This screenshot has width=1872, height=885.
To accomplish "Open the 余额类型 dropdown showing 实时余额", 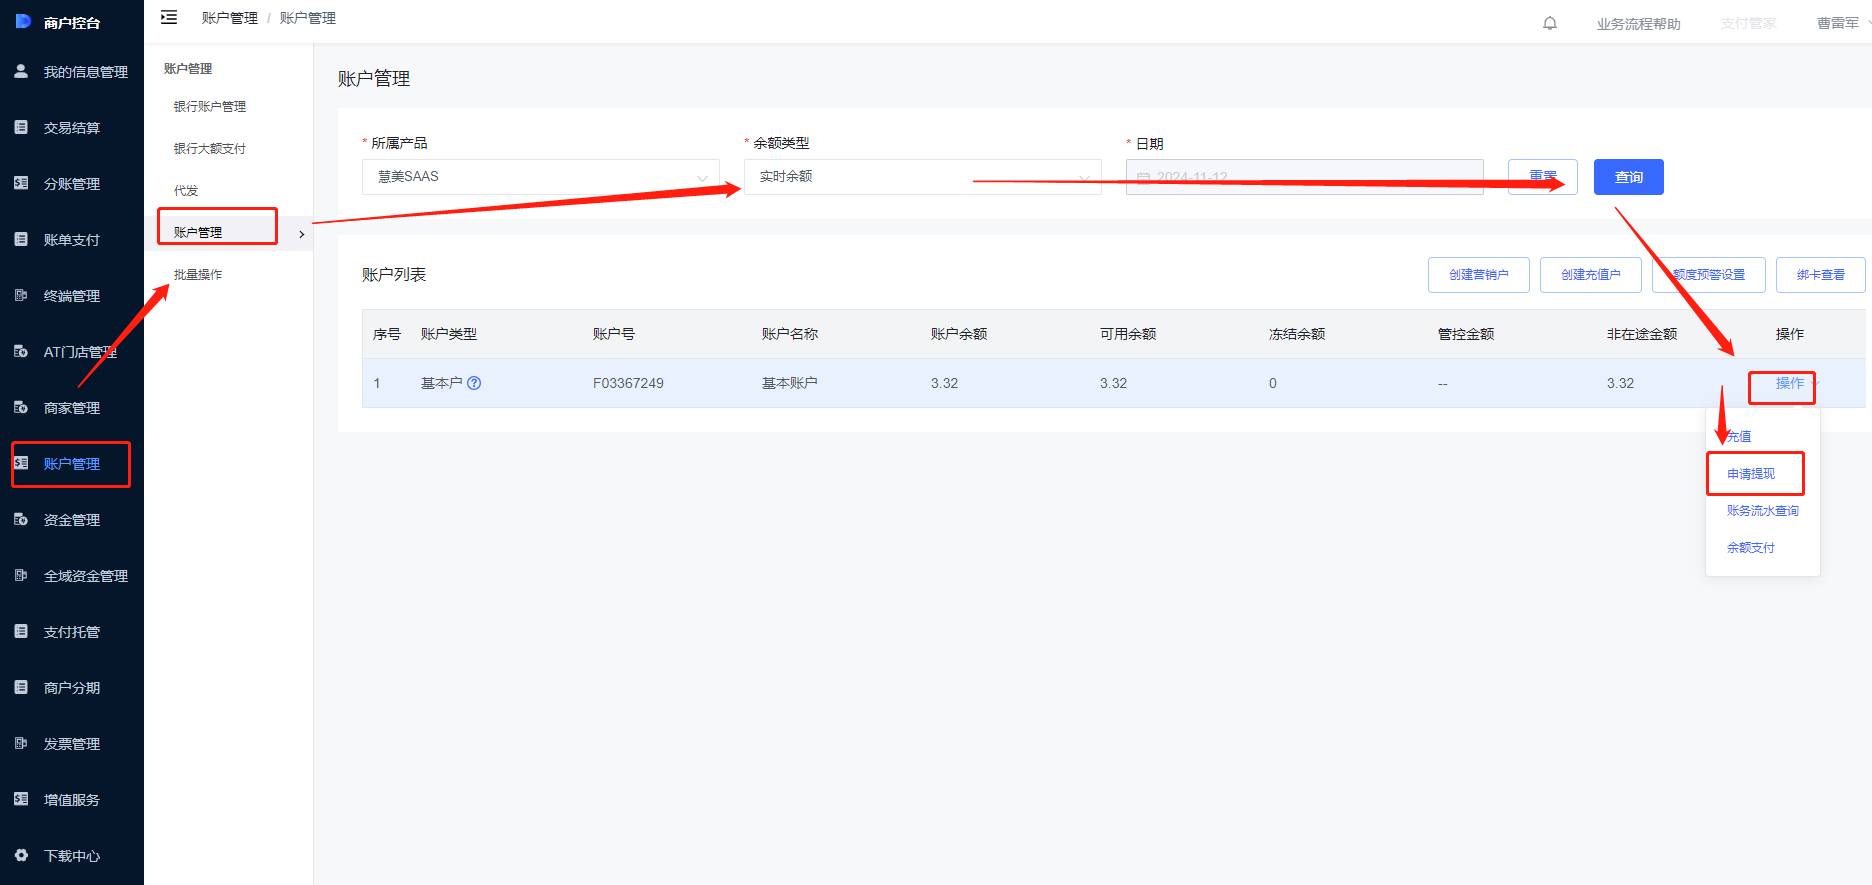I will tap(922, 177).
